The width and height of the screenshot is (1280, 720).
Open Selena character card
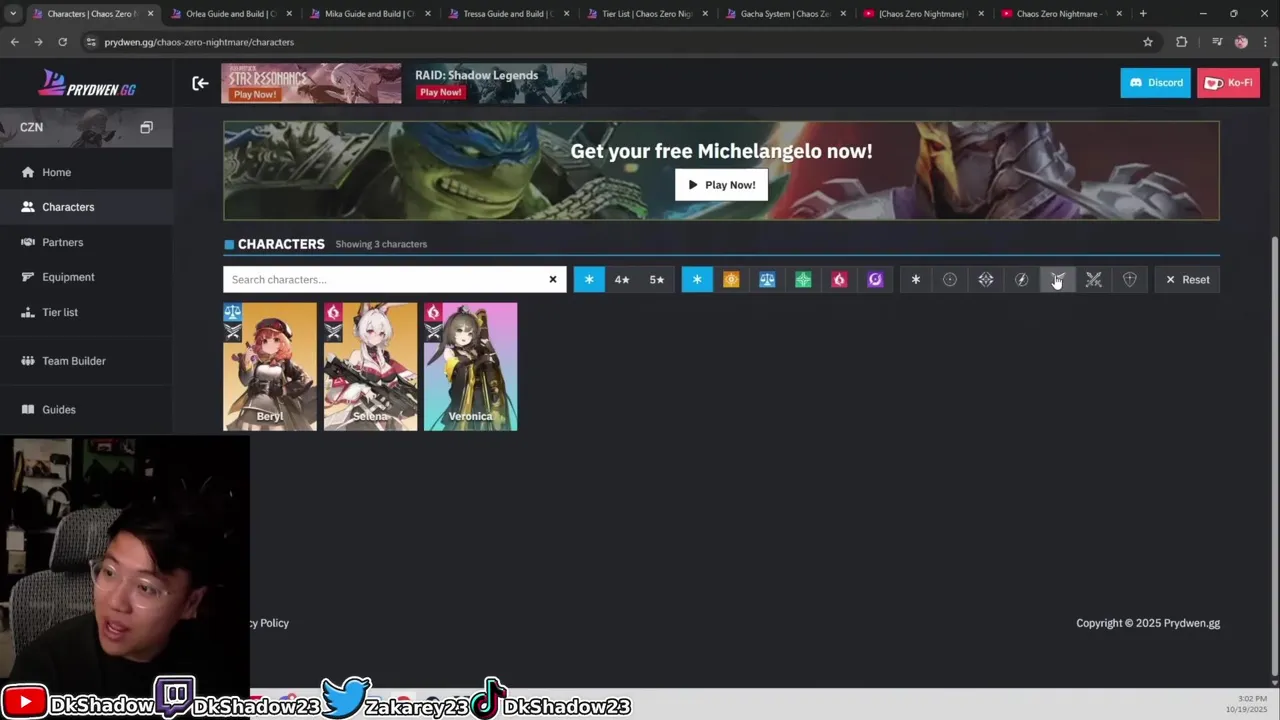[x=370, y=367]
